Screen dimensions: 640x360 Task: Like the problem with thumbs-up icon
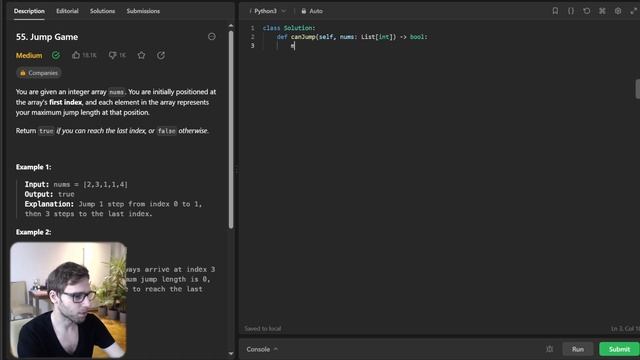(76, 55)
